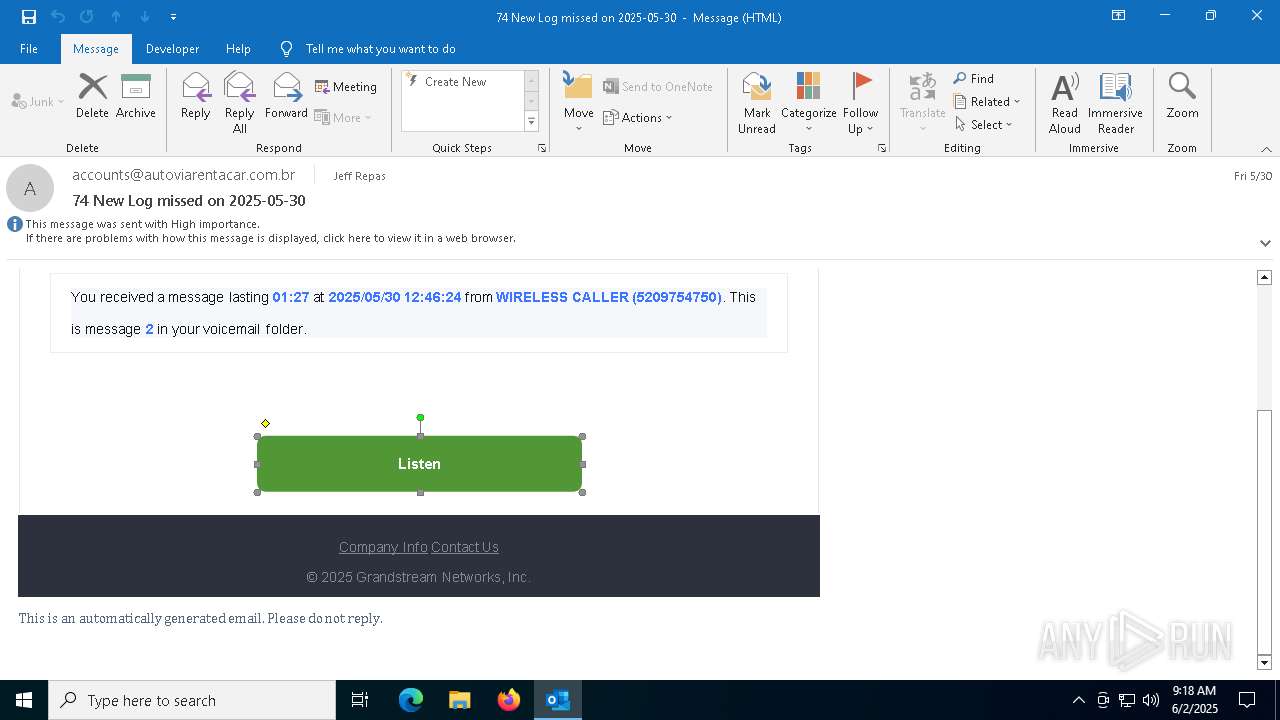The width and height of the screenshot is (1280, 720).
Task: Click the Tell me what you want to do box
Action: tap(380, 49)
